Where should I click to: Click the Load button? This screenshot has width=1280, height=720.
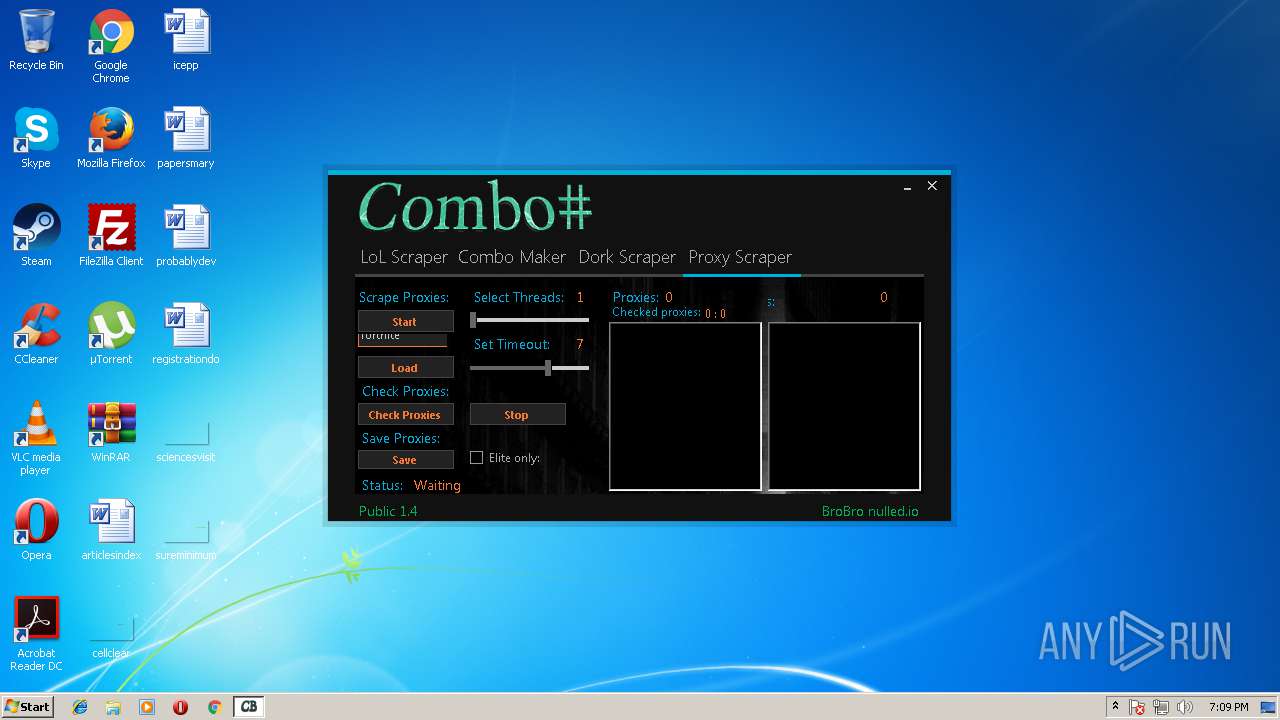point(405,368)
